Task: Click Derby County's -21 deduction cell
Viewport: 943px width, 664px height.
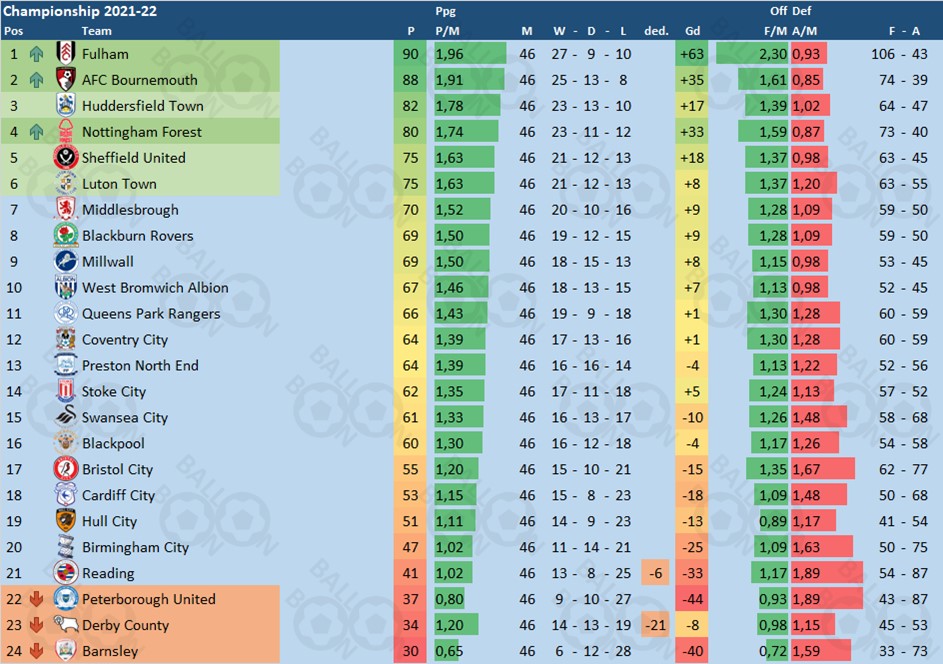Action: (x=656, y=625)
